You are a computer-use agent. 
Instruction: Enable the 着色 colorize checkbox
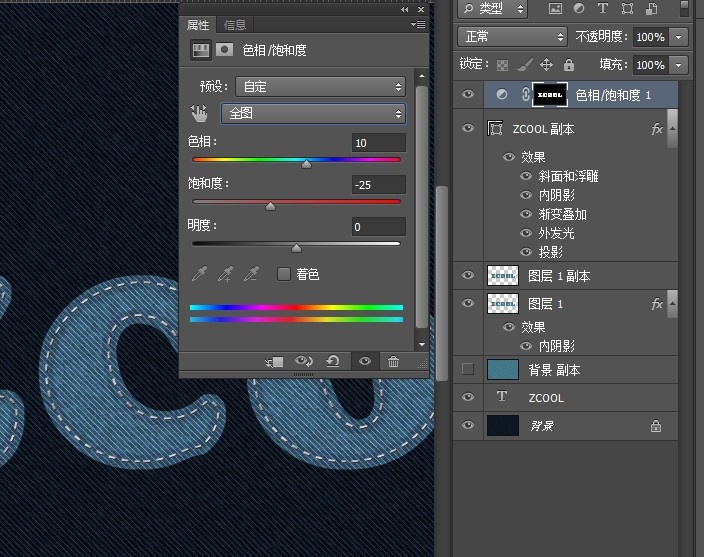[x=284, y=274]
